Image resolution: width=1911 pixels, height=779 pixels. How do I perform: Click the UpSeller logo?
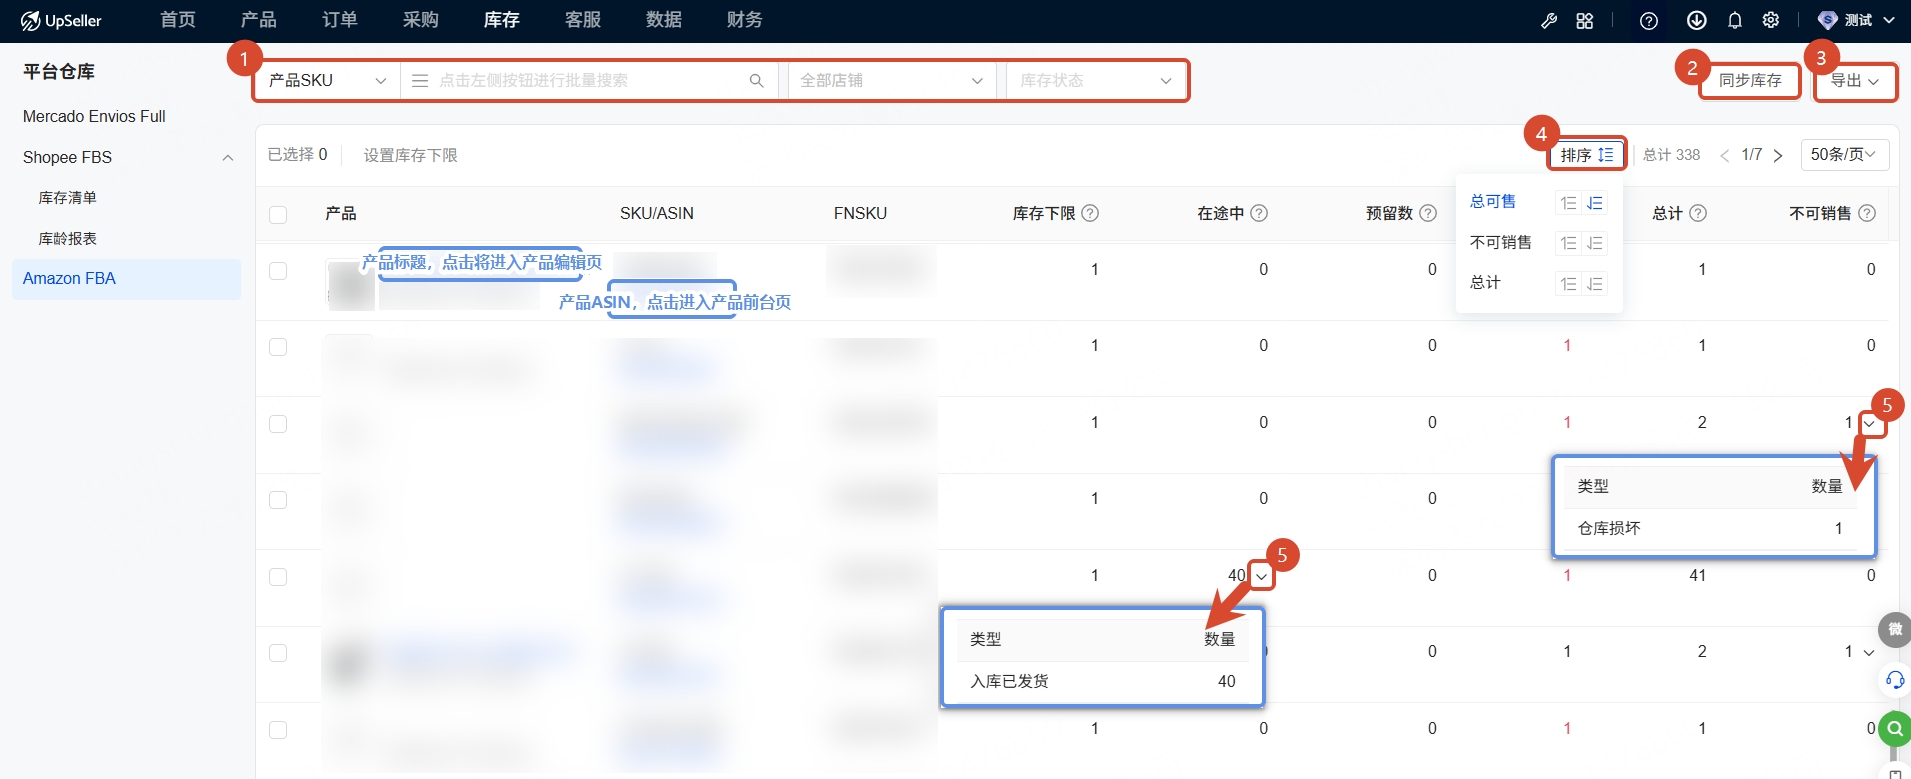coord(61,20)
